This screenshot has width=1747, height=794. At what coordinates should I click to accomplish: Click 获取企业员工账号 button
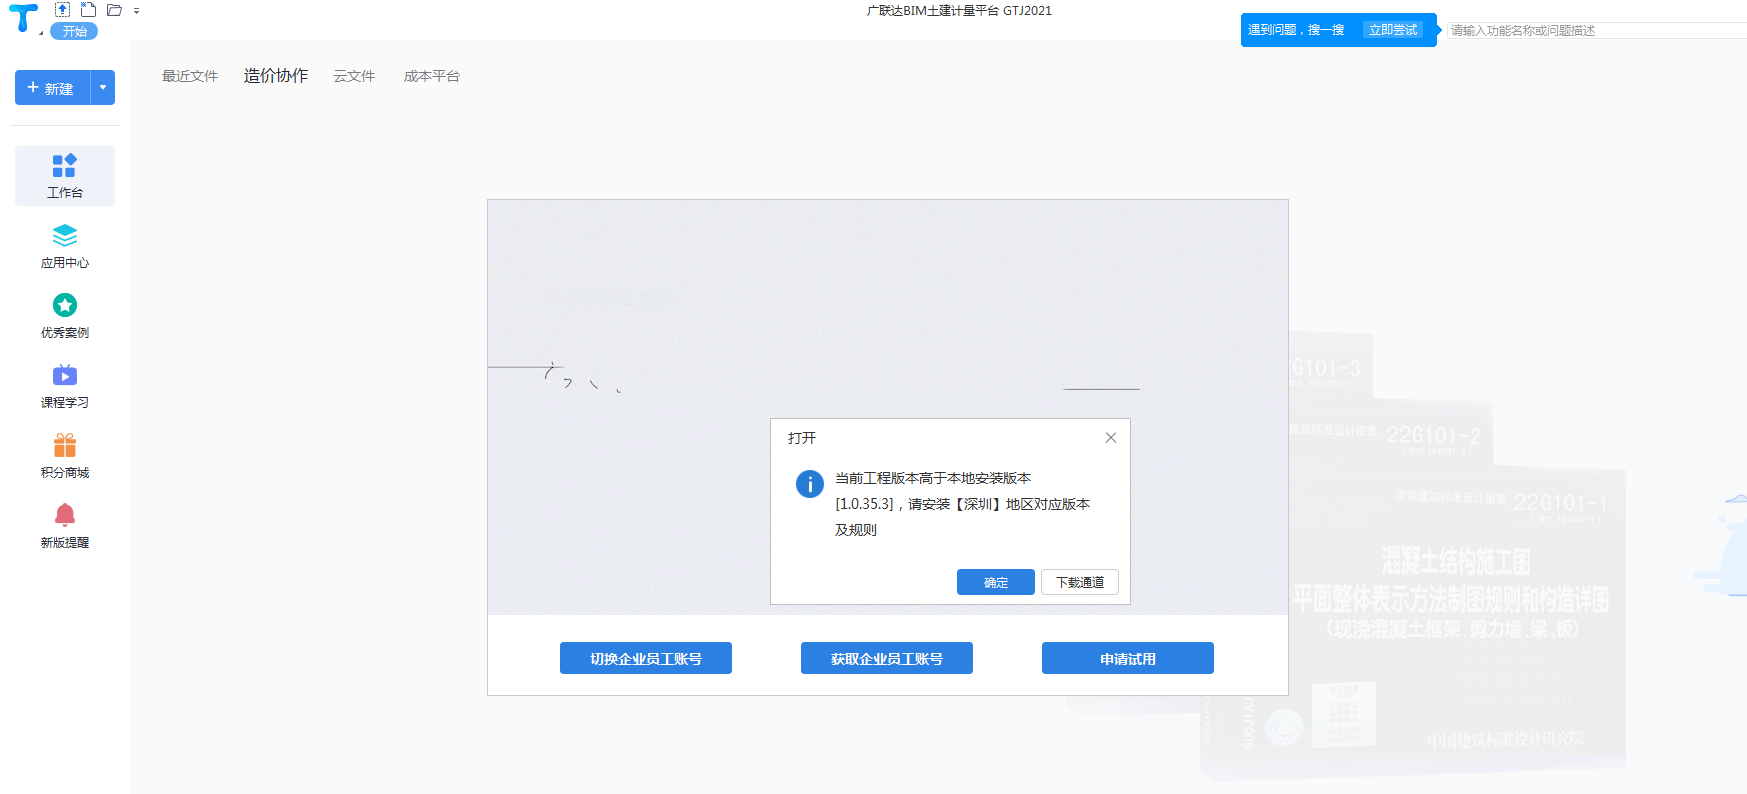tap(887, 658)
